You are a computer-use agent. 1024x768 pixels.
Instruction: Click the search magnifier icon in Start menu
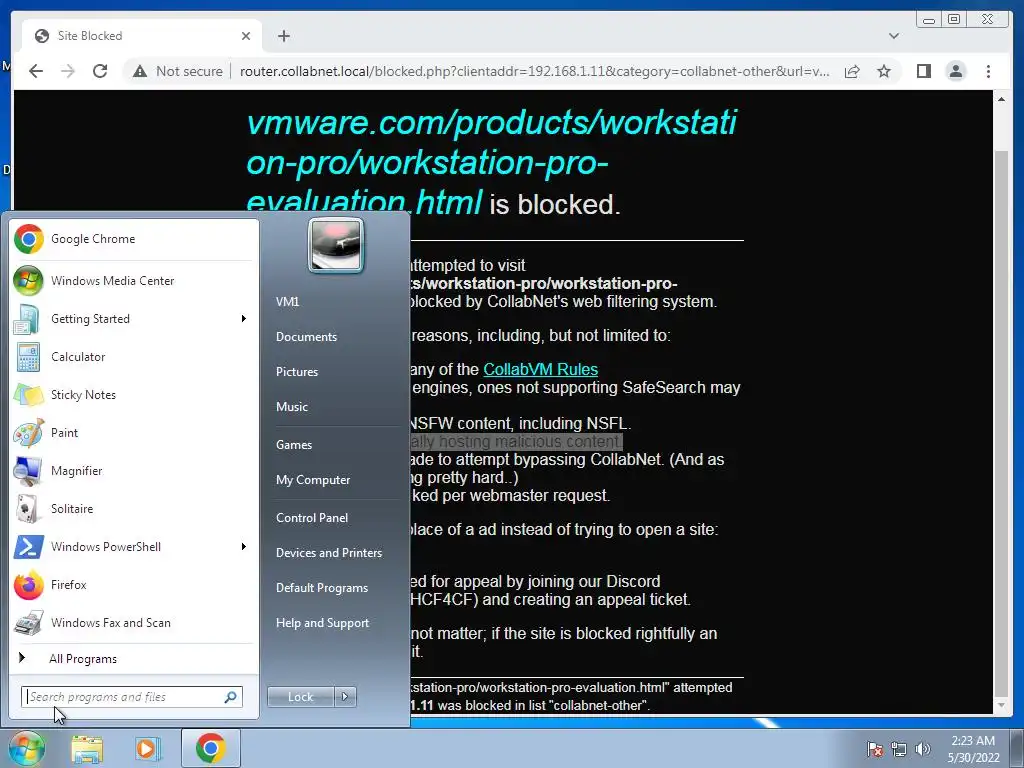pyautogui.click(x=231, y=697)
